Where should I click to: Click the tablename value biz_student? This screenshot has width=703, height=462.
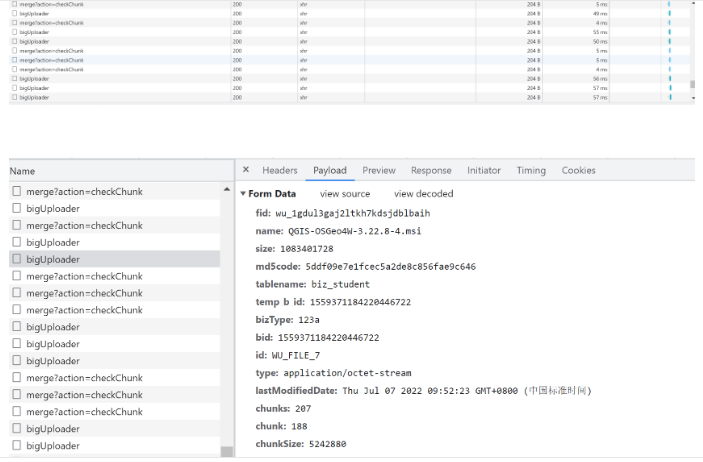341,284
